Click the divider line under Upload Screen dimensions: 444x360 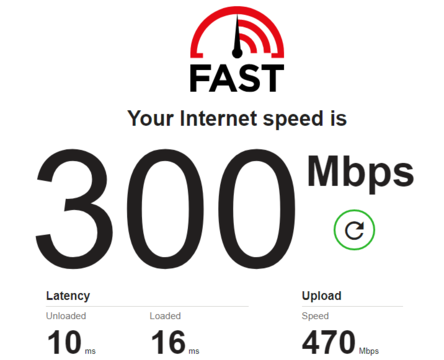point(352,306)
